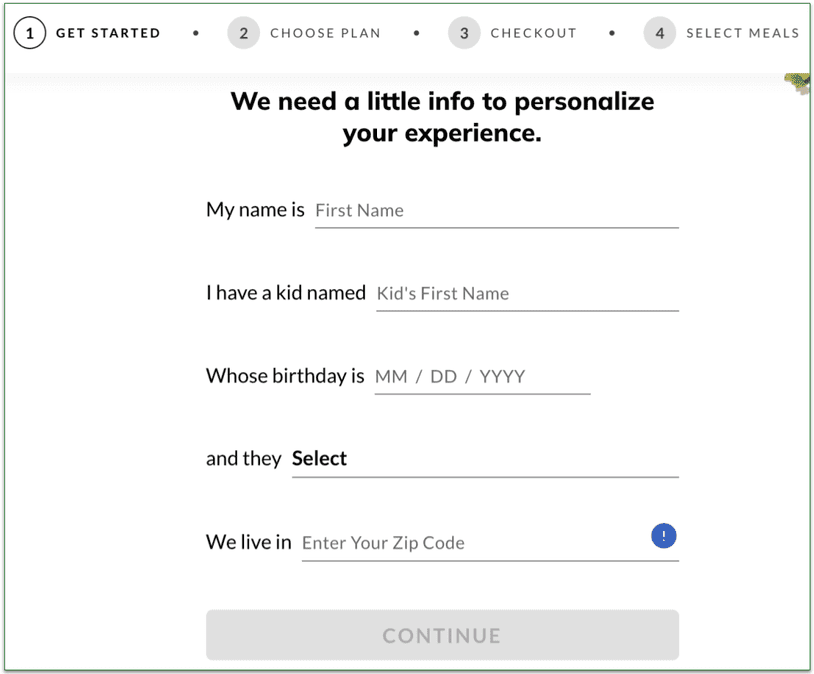Click the 'We live in' label

(x=249, y=542)
